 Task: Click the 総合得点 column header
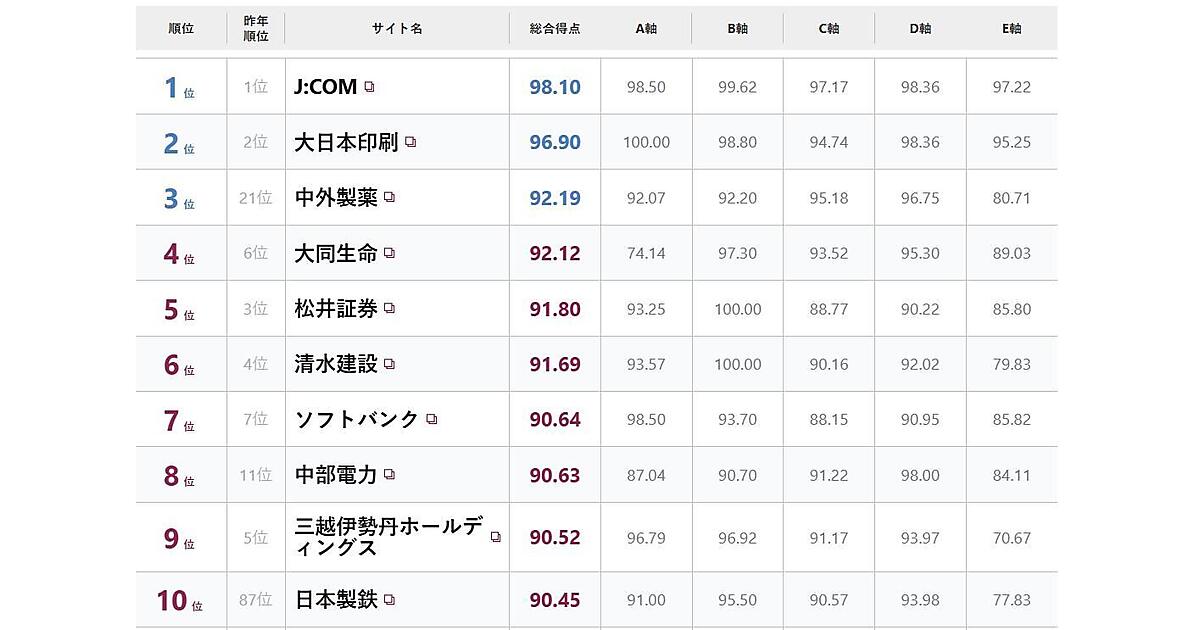555,29
